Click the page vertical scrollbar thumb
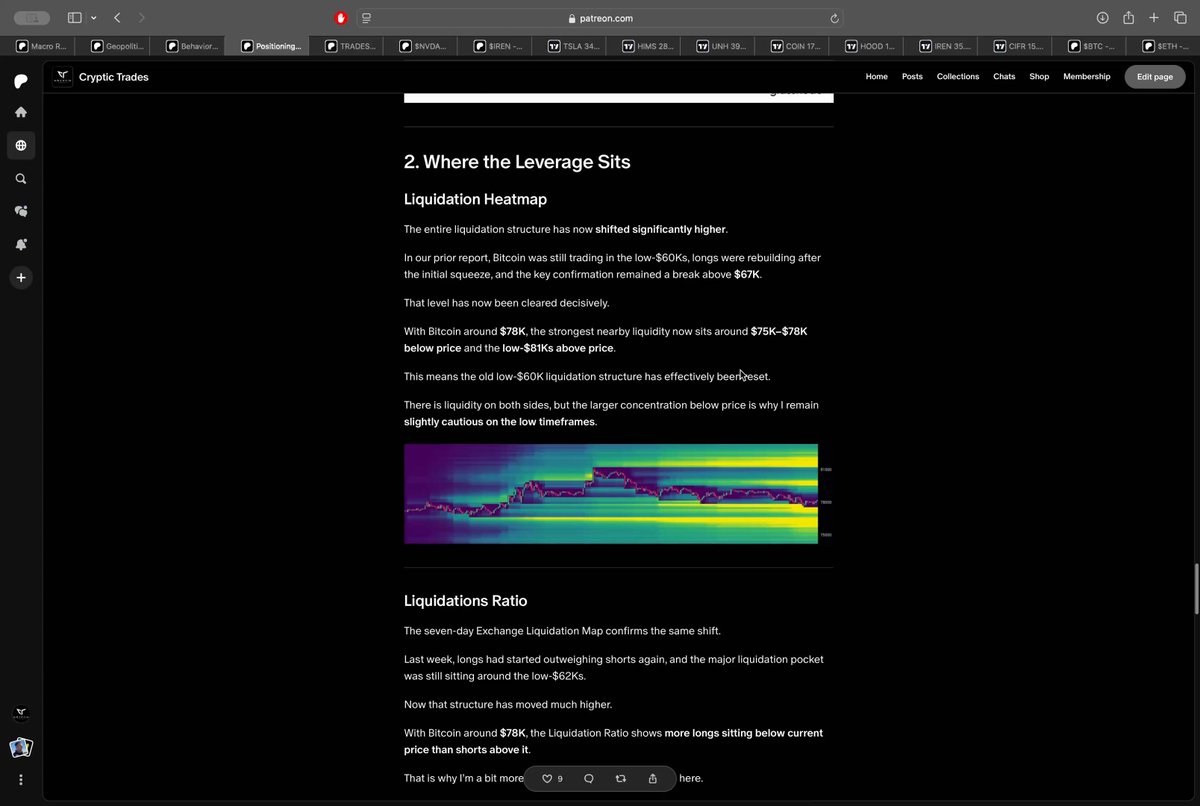This screenshot has height=806, width=1200. coord(1196,589)
